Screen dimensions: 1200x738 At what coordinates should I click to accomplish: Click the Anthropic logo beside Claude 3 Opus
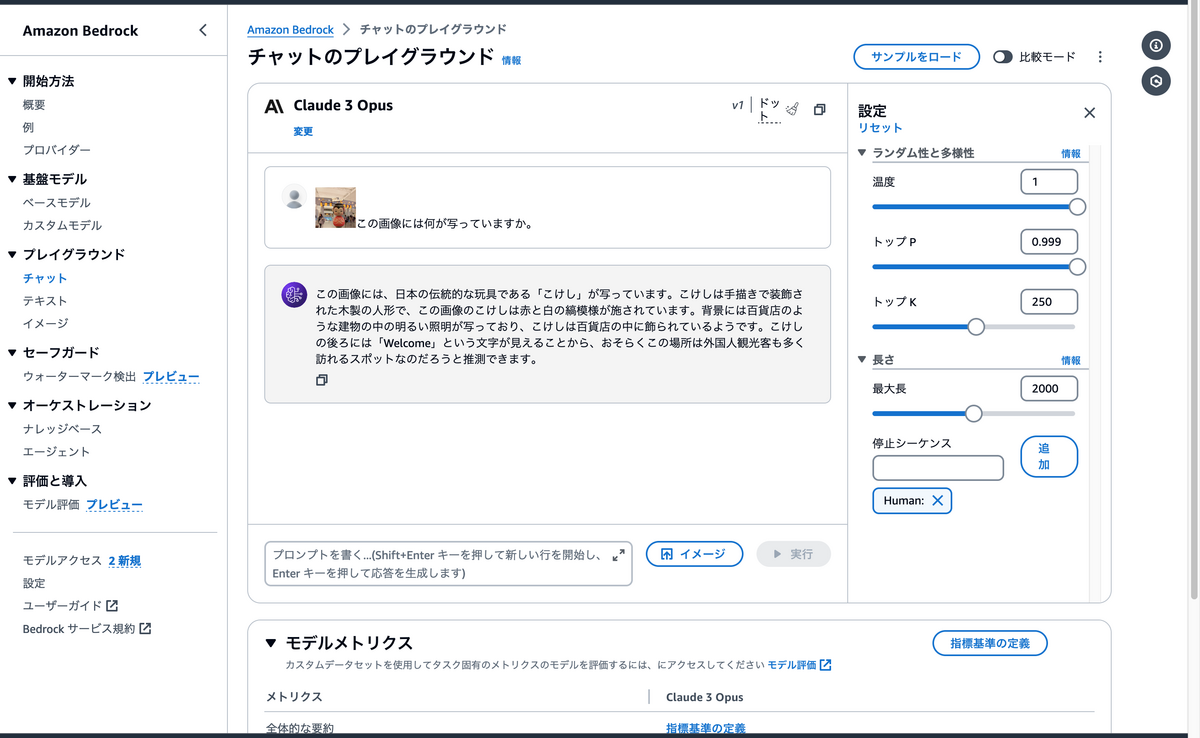pos(274,106)
